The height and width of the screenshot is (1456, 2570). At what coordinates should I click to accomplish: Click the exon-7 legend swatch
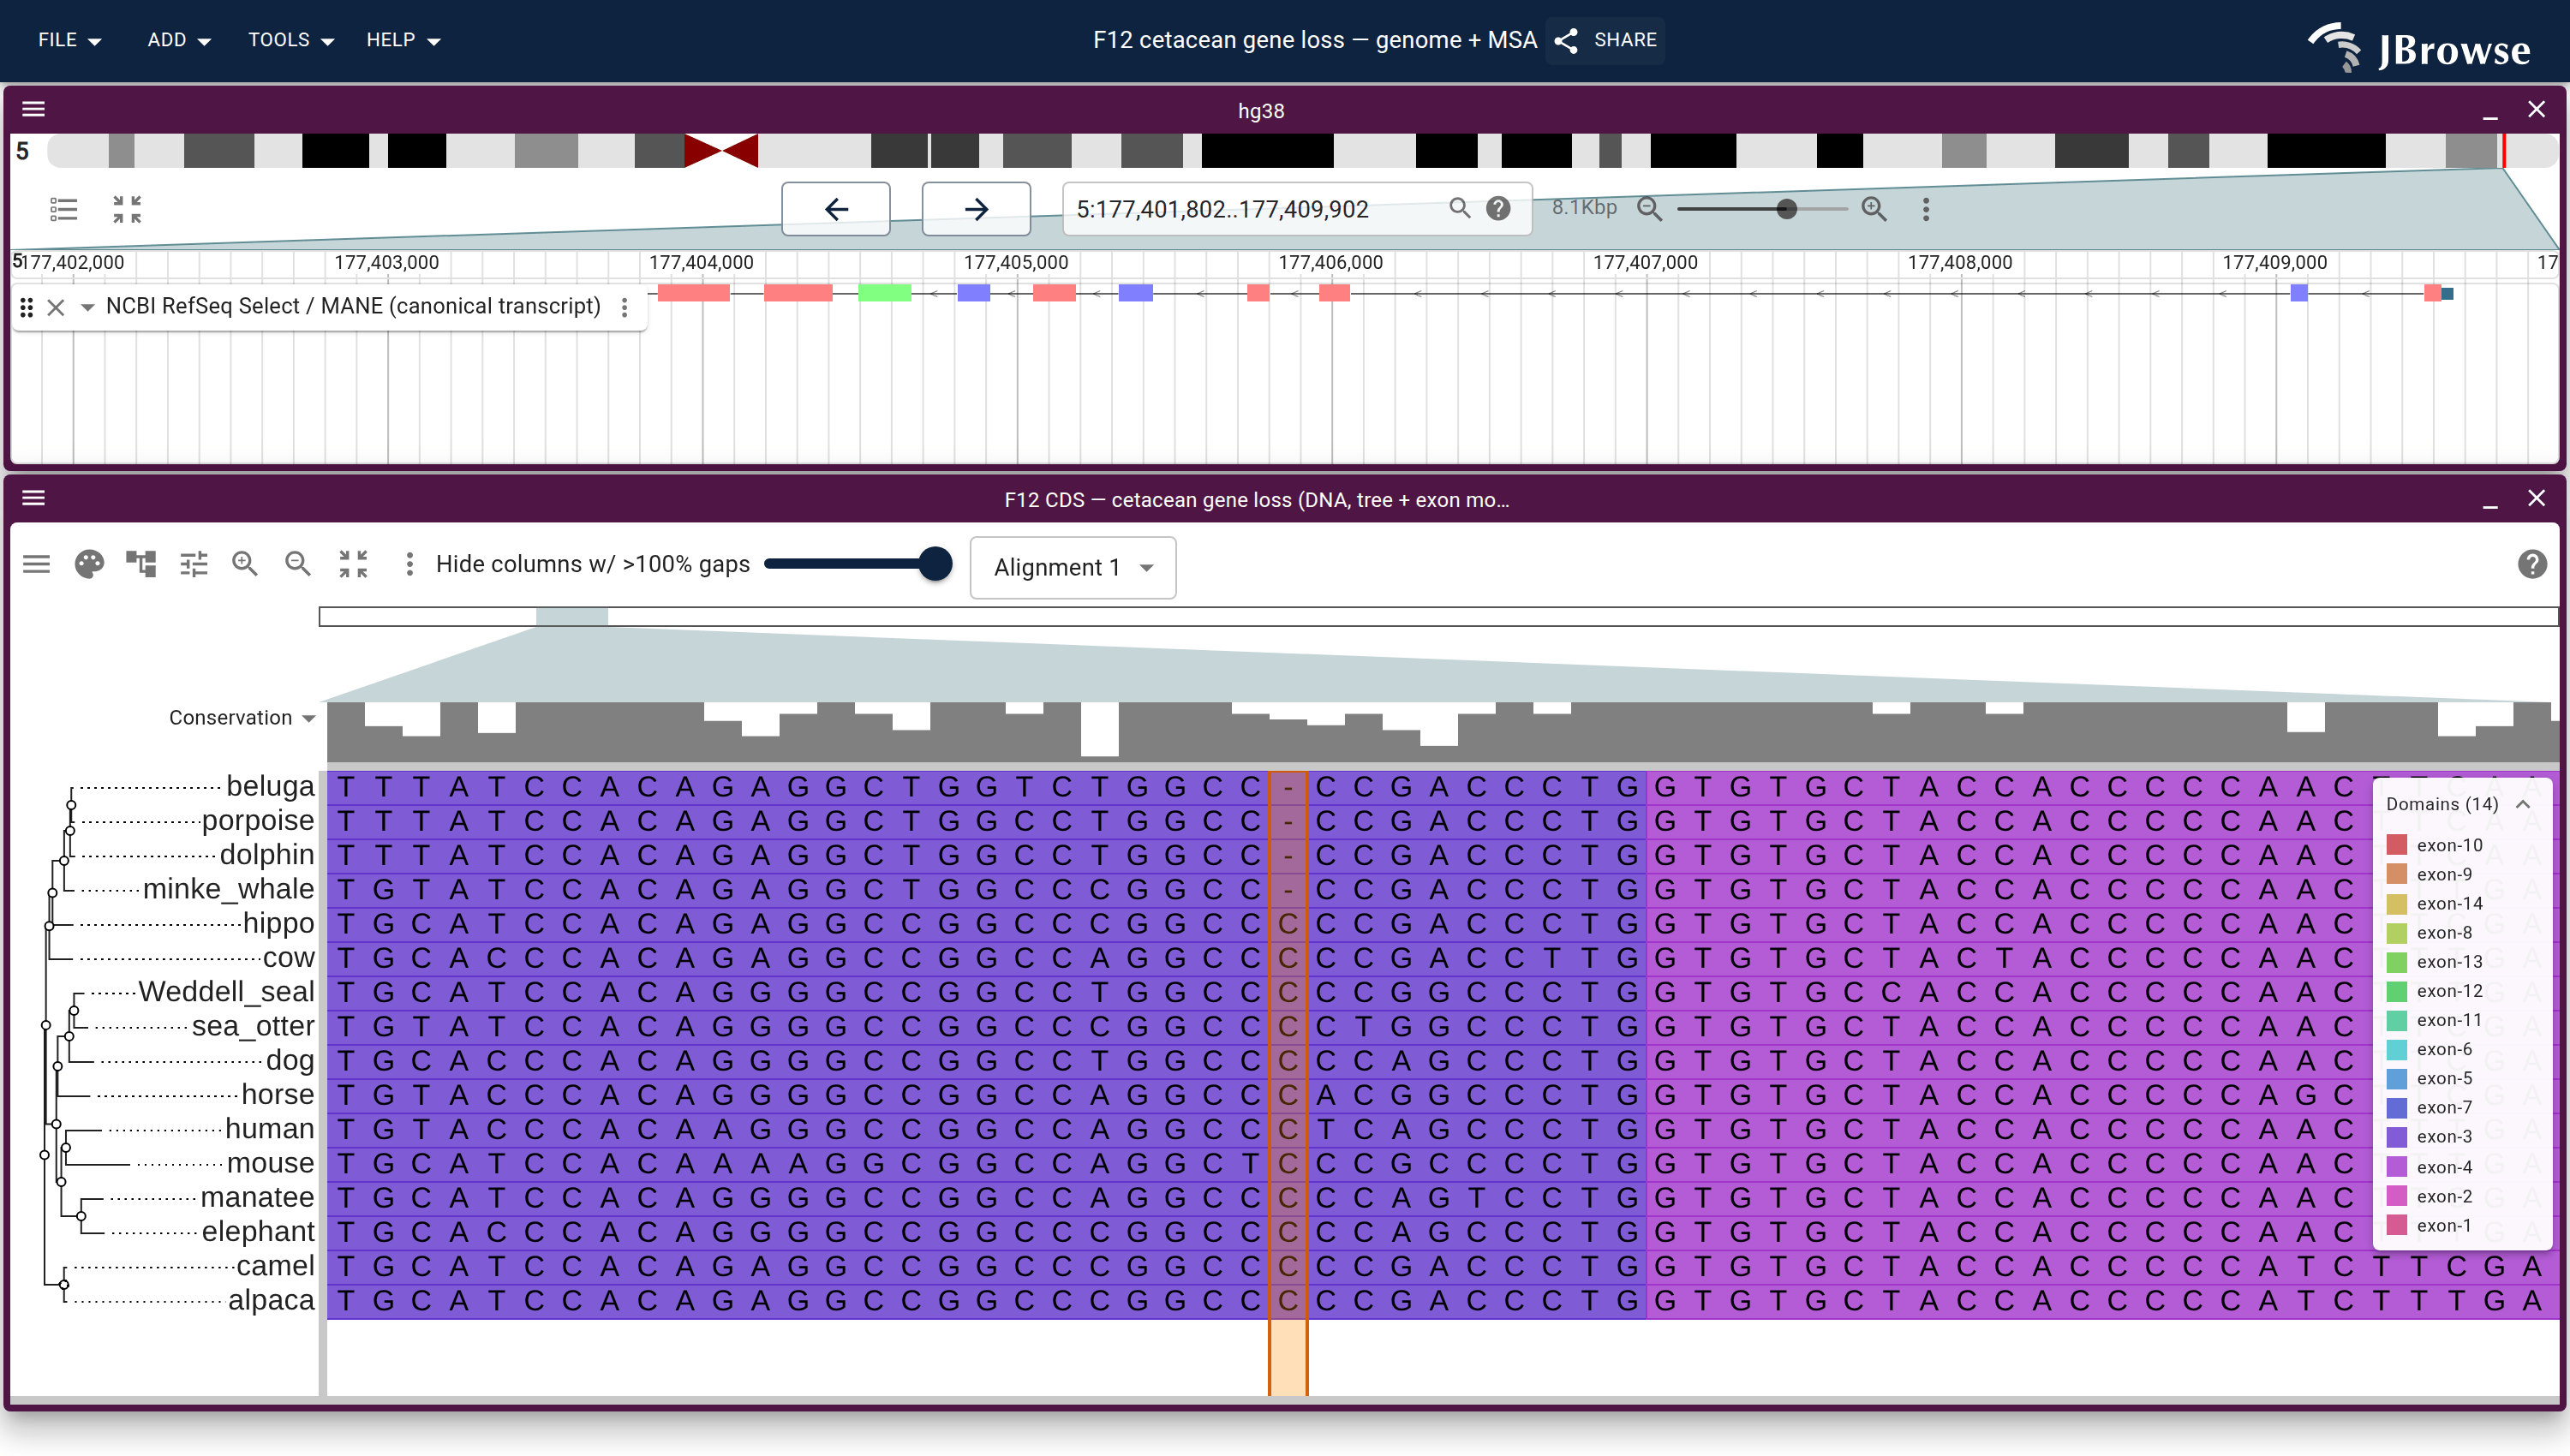pyautogui.click(x=2397, y=1107)
